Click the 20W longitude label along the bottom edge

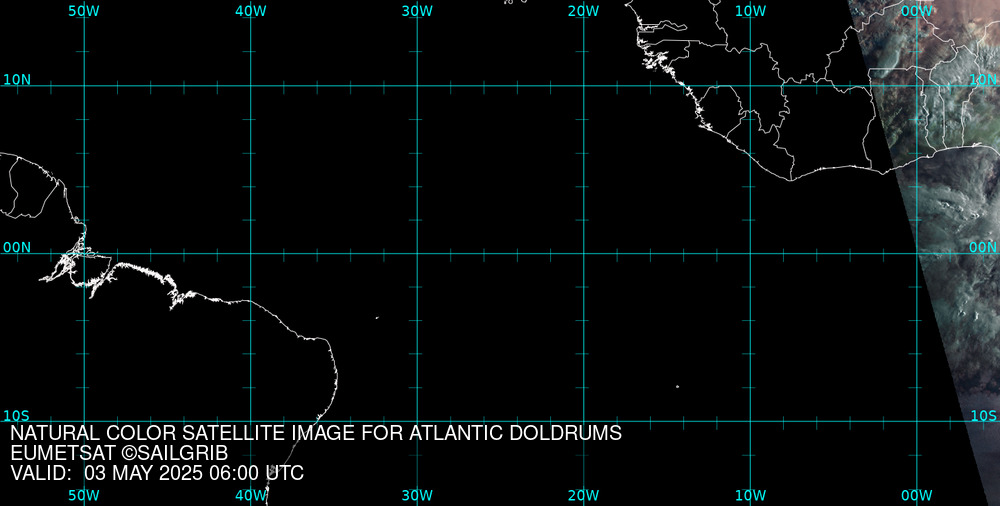click(584, 496)
